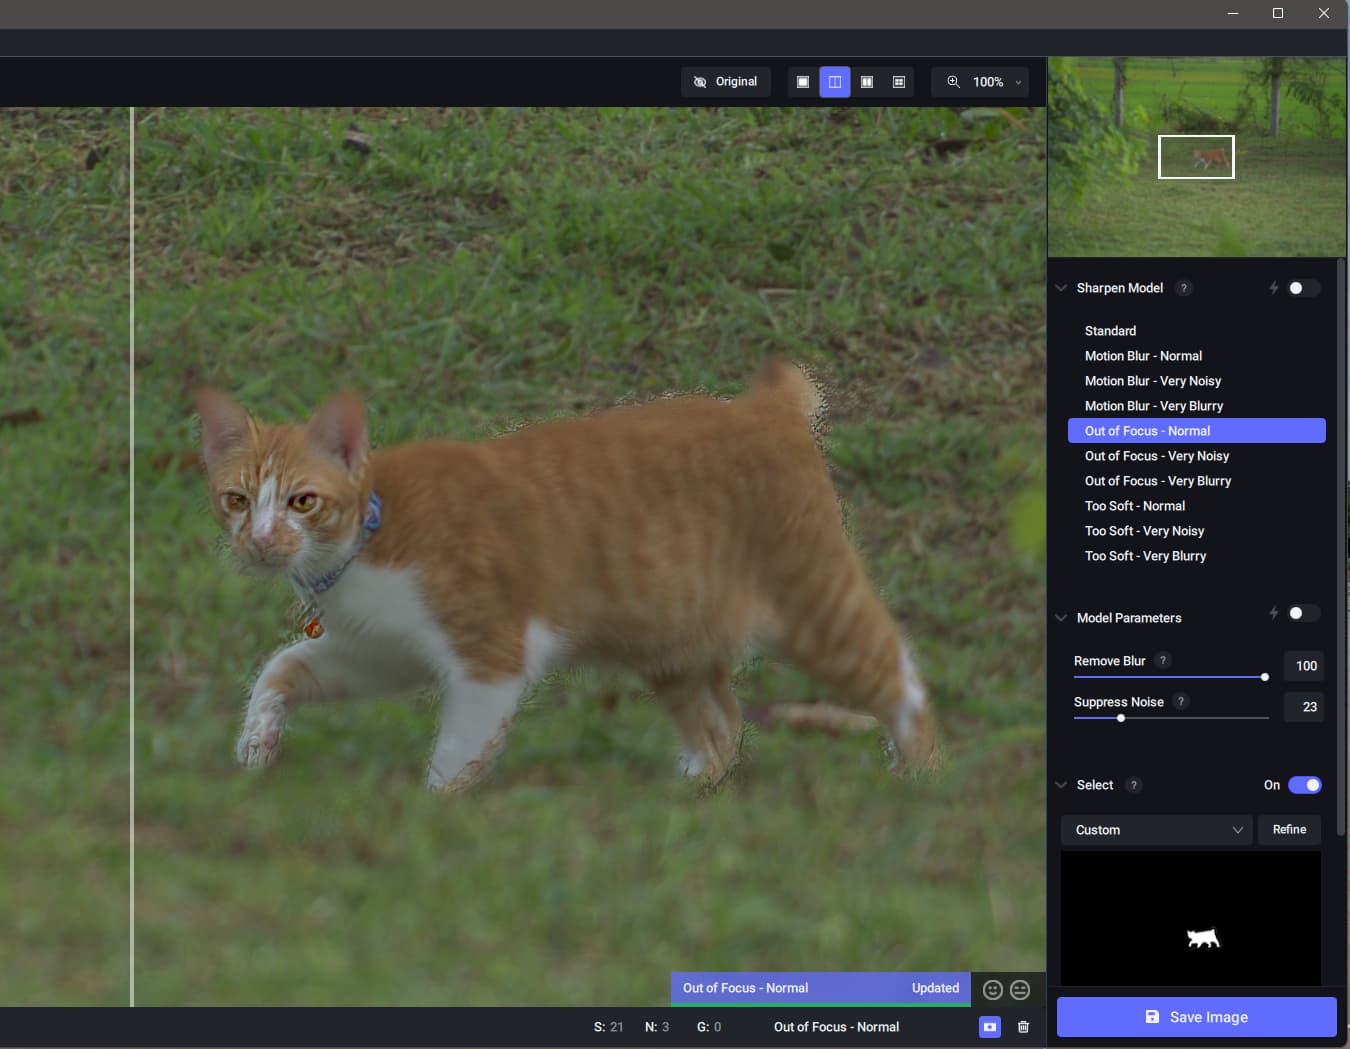Viewport: 1350px width, 1049px height.
Task: Click the trash delete icon
Action: (1023, 1027)
